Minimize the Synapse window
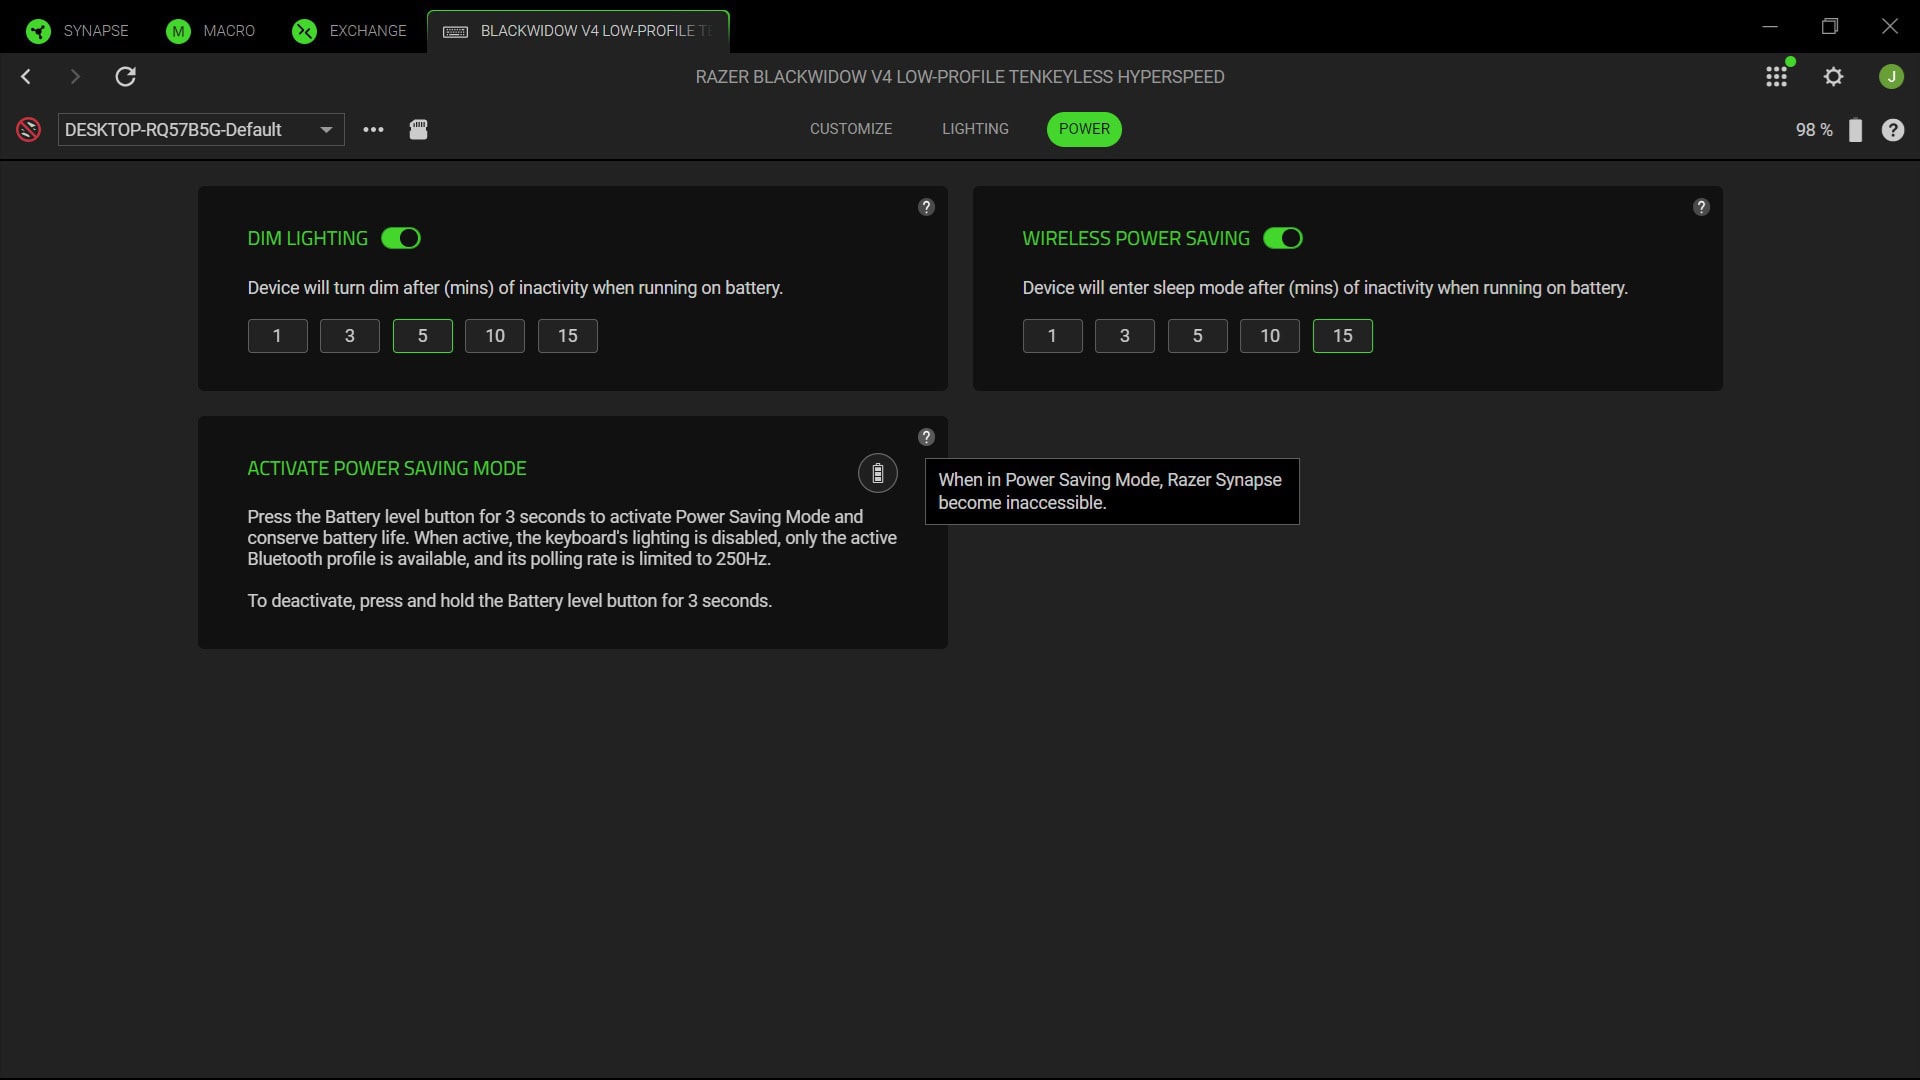The height and width of the screenshot is (1080, 1920). point(1770,26)
